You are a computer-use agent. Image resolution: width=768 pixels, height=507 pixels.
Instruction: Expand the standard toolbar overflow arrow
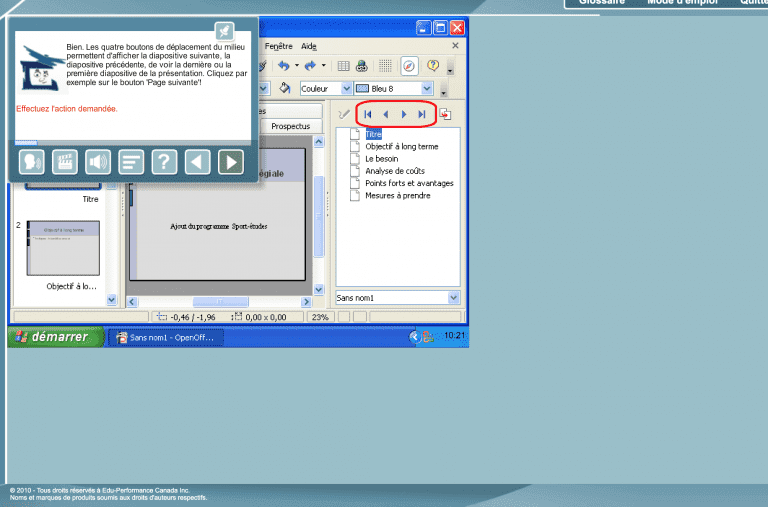(x=450, y=70)
